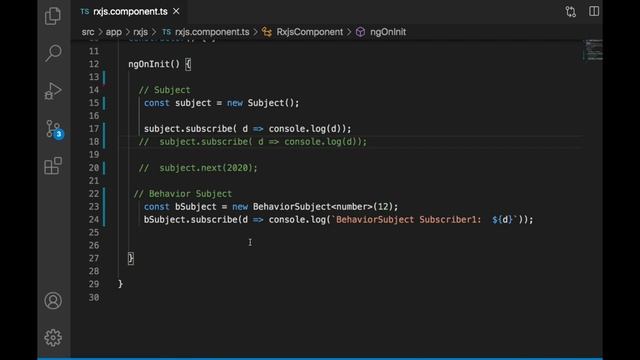The height and width of the screenshot is (360, 640).
Task: Click 'console.log(d)' on line 17
Action: pyautogui.click(x=305, y=129)
